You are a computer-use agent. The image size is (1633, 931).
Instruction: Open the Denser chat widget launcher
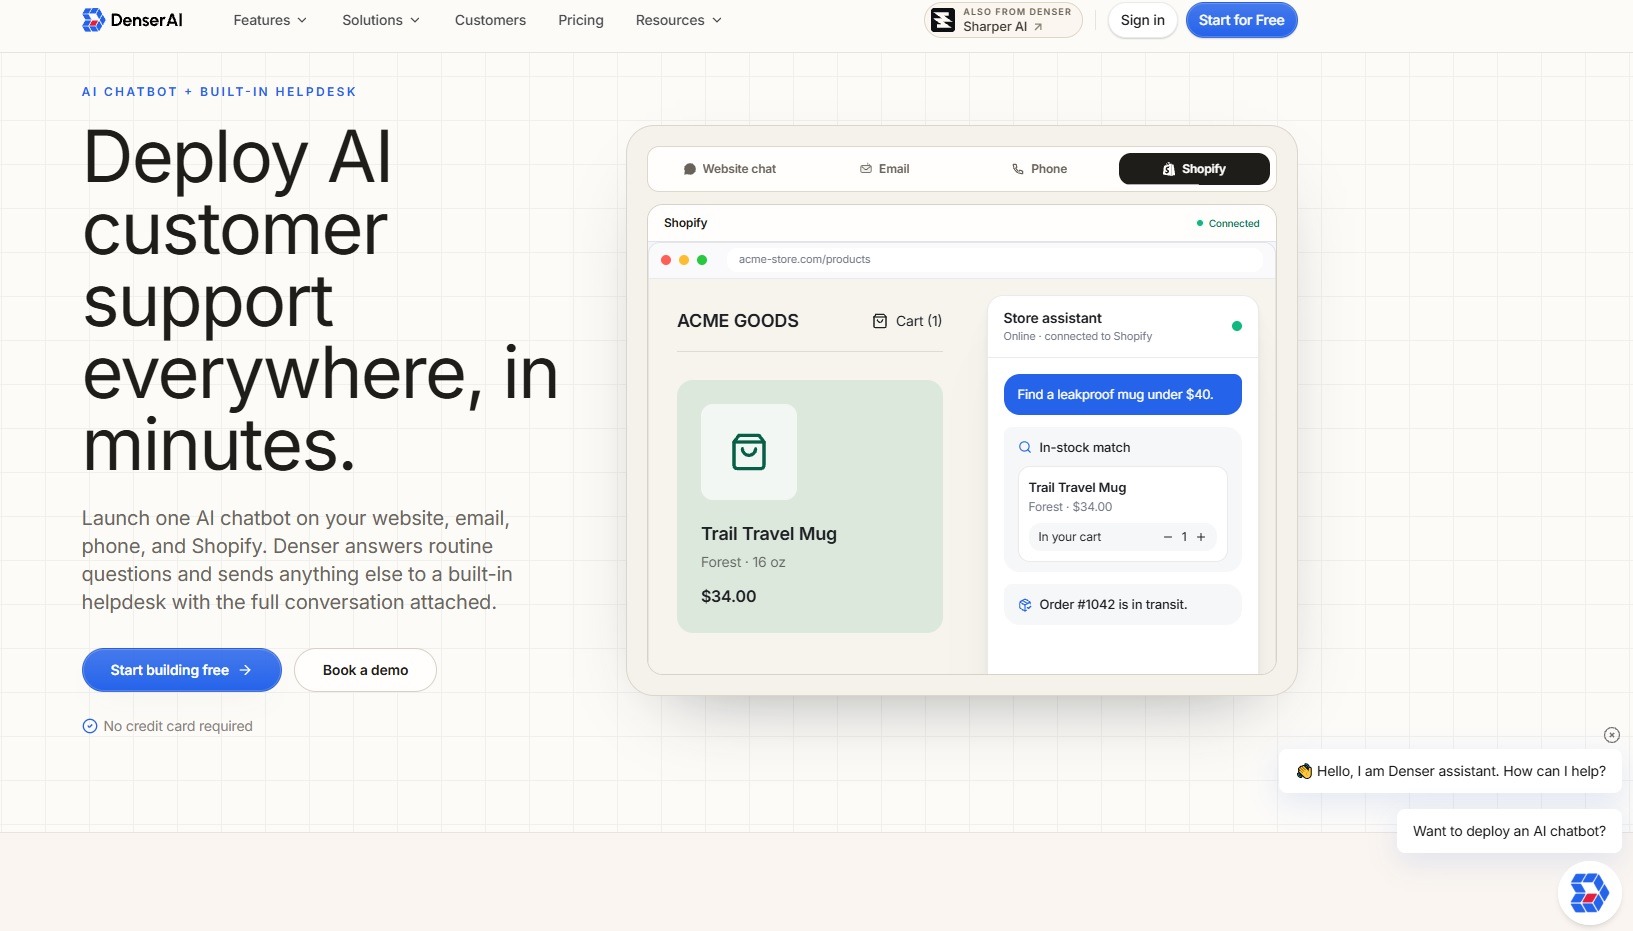point(1589,893)
